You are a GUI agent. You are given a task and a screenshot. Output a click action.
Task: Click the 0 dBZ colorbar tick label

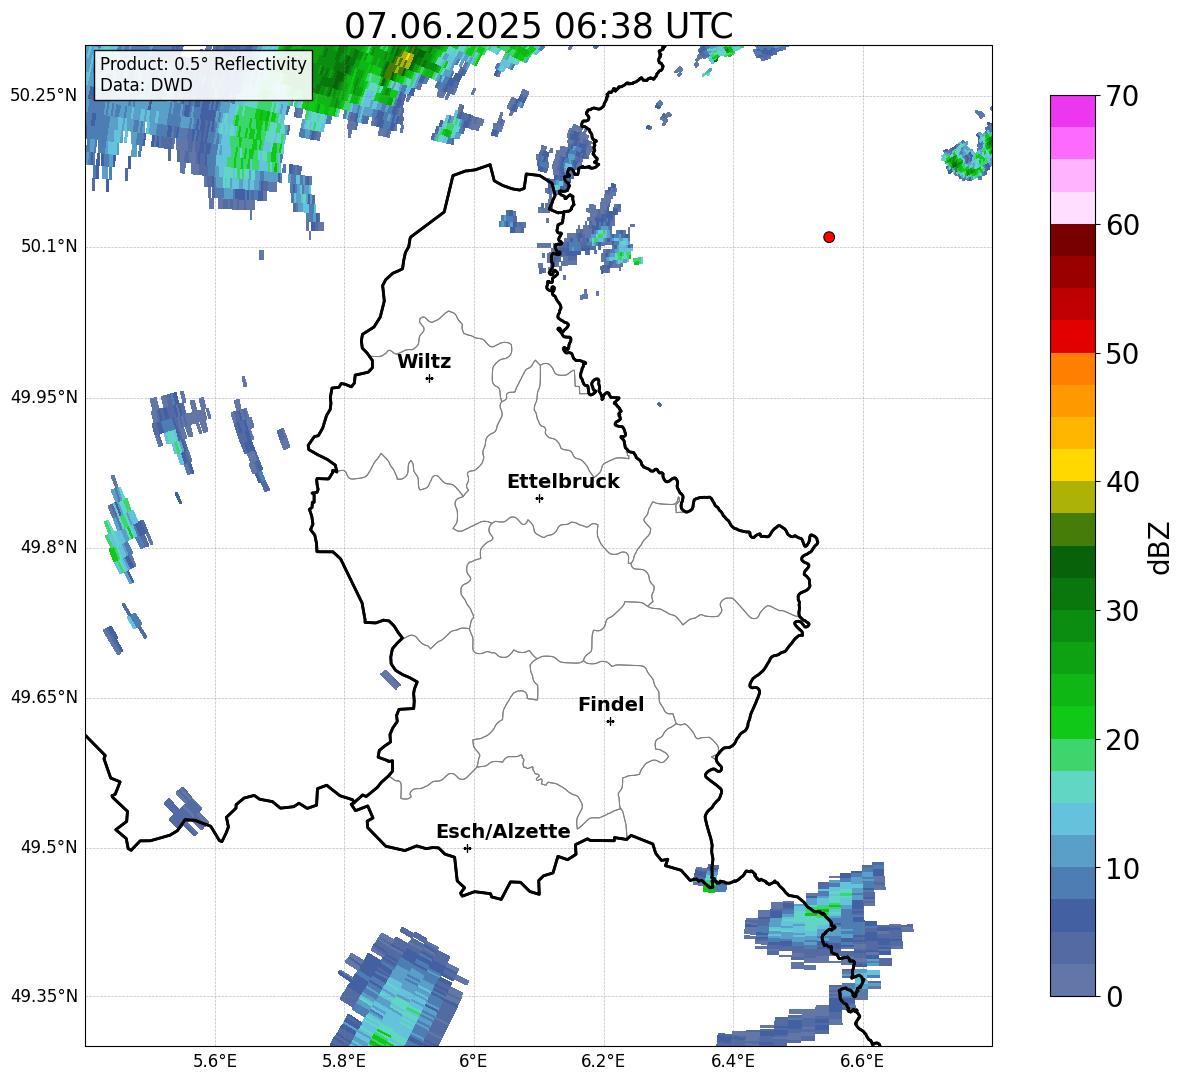coord(1115,996)
